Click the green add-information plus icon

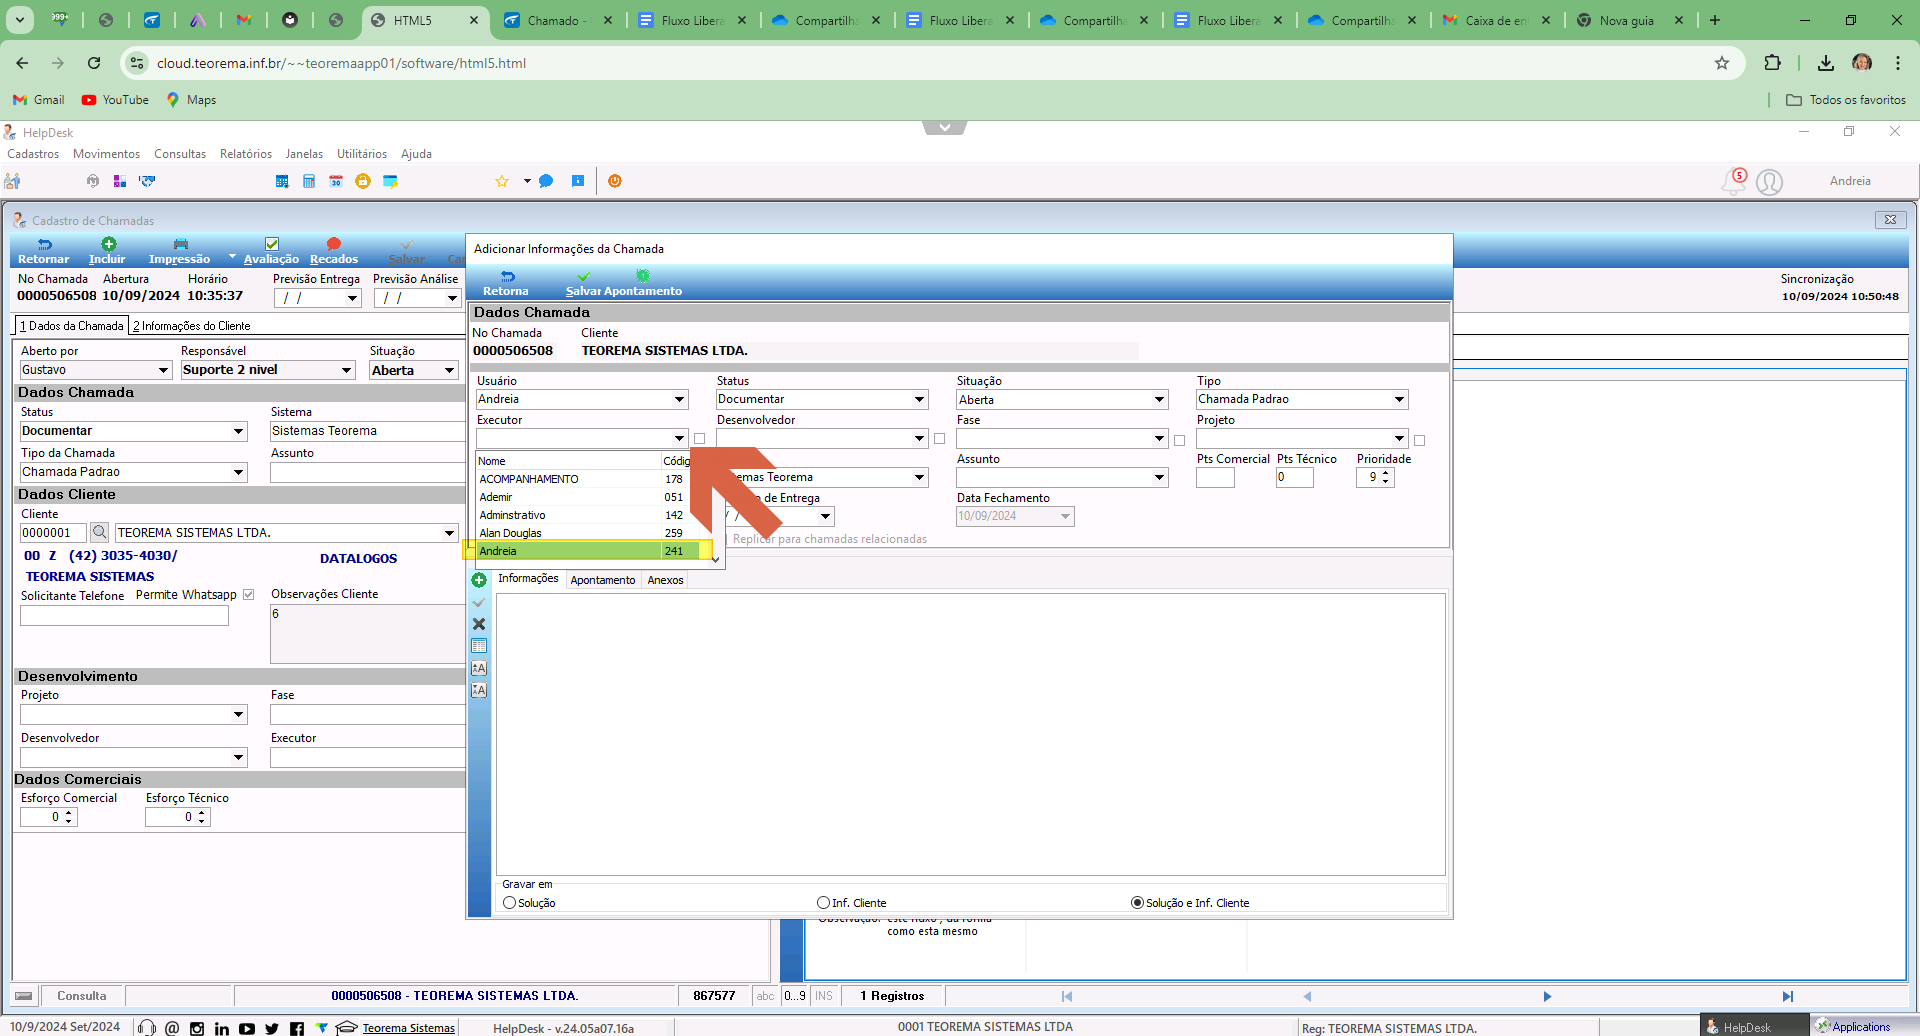479,580
